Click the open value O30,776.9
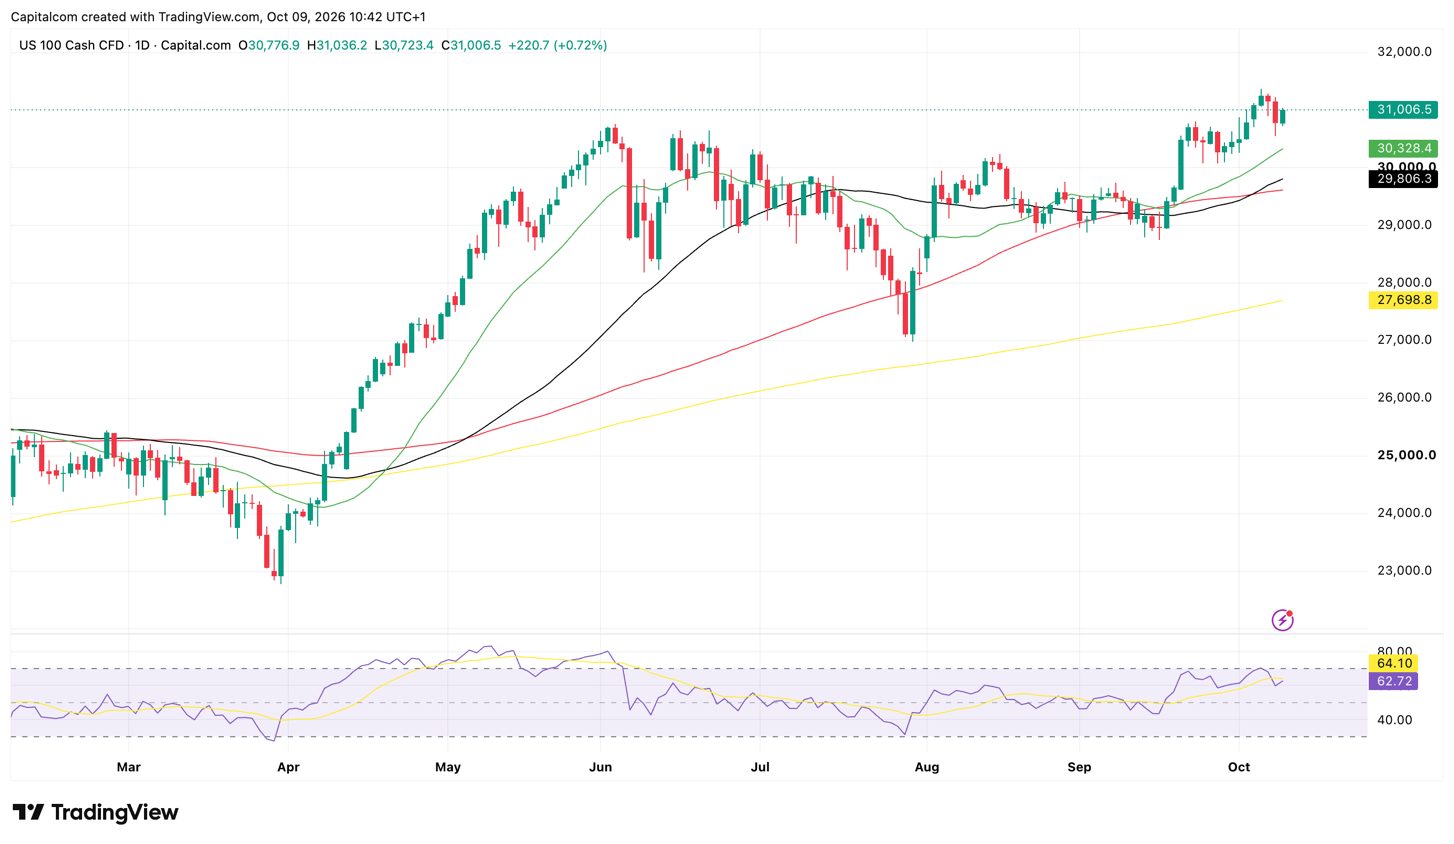 tap(269, 45)
